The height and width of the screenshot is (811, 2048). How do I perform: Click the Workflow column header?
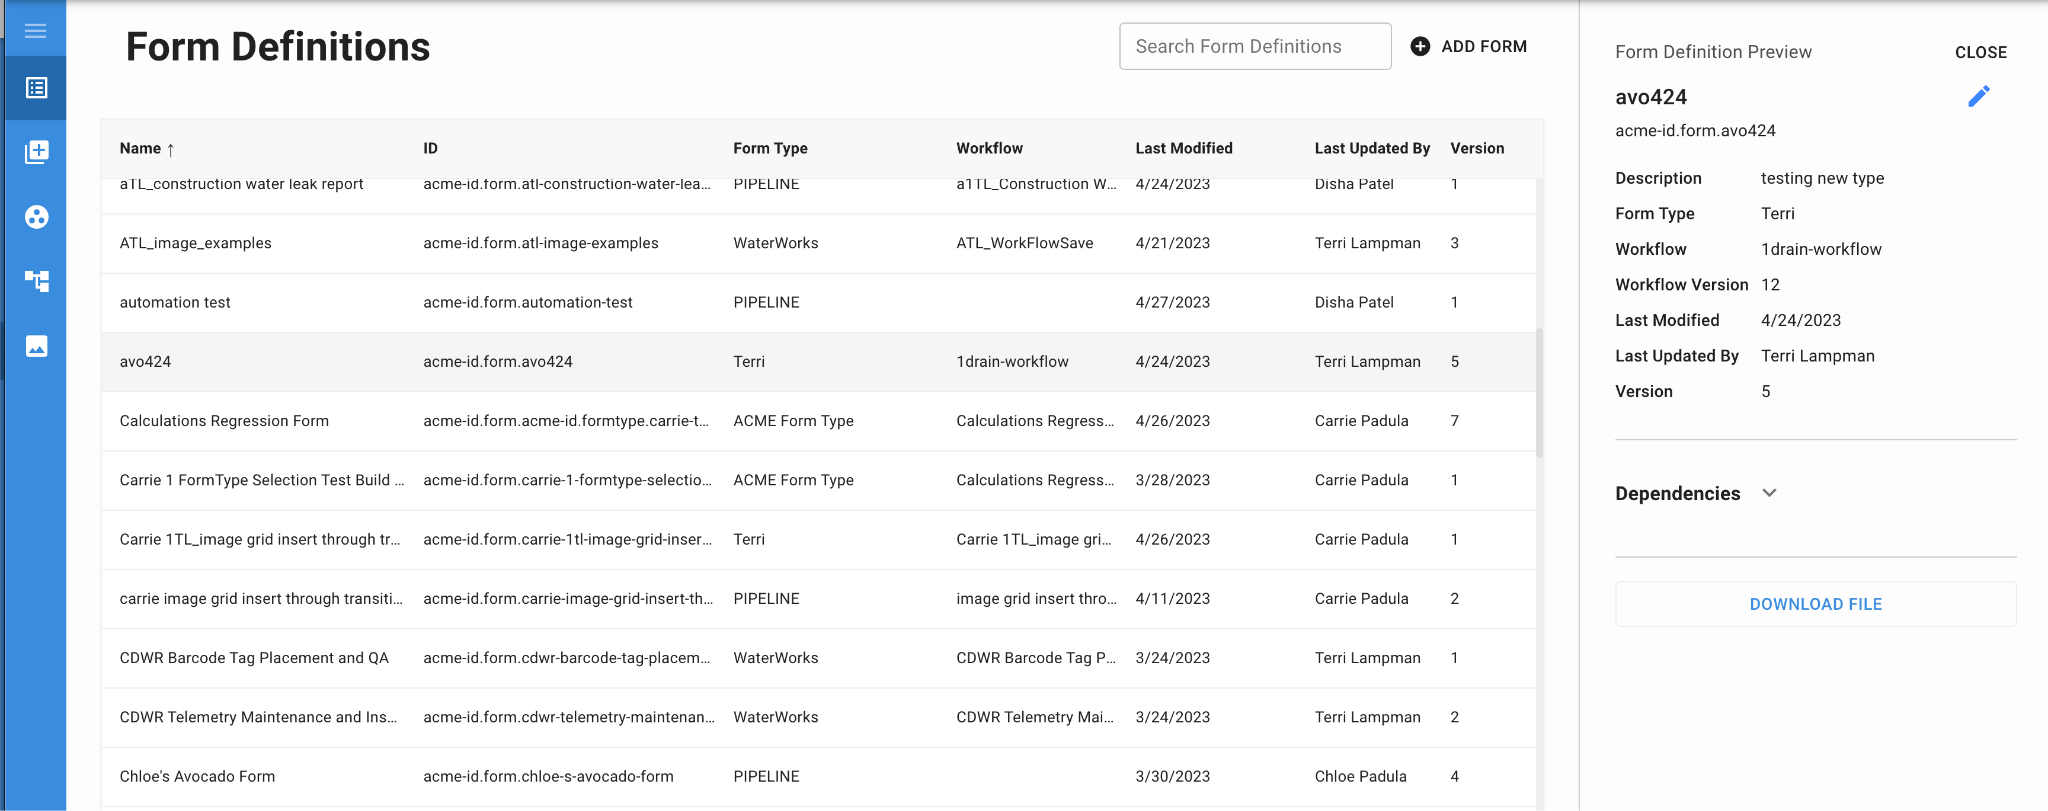[989, 148]
